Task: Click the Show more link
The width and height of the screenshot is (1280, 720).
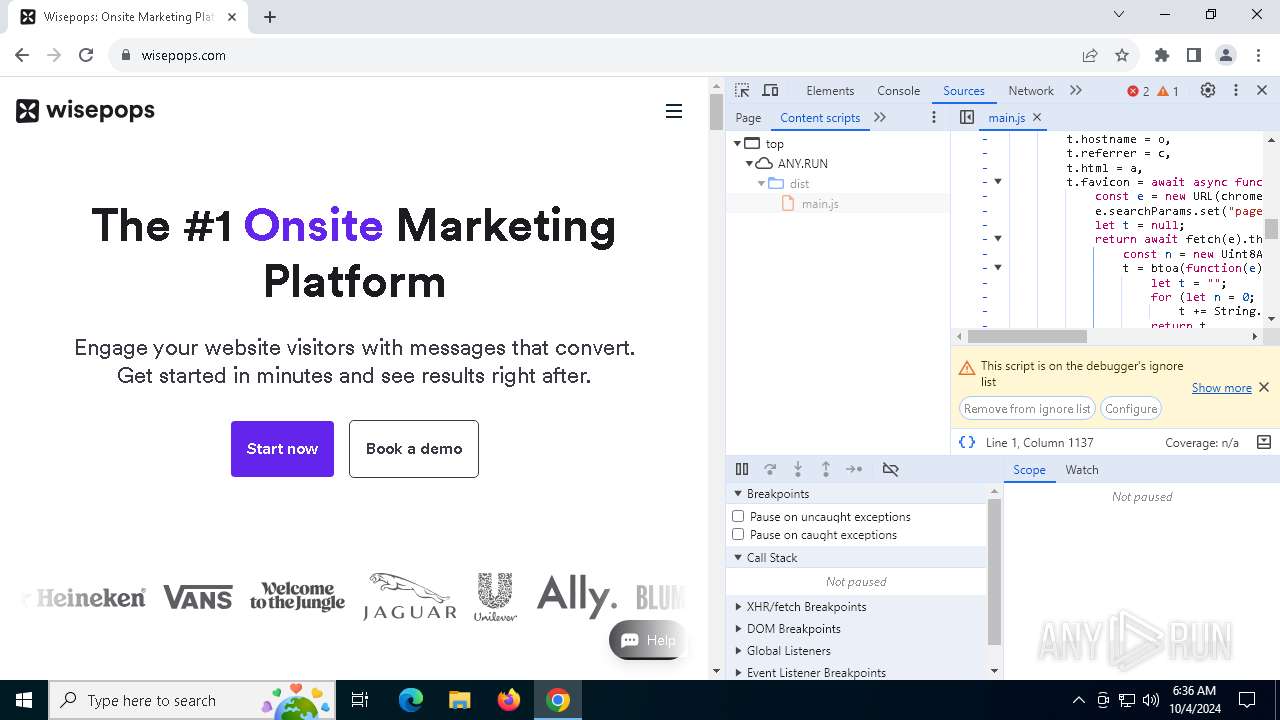Action: click(x=1221, y=387)
